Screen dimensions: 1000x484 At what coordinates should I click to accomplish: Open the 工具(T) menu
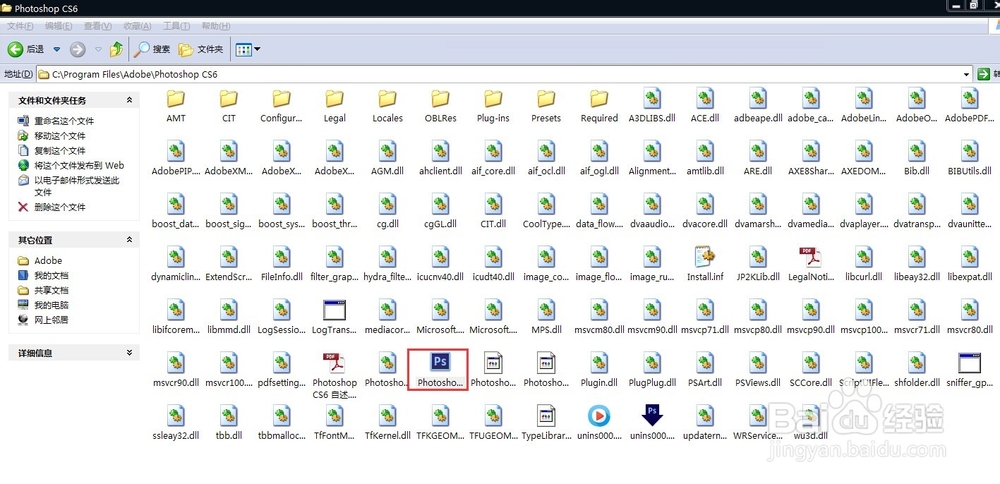click(x=176, y=26)
